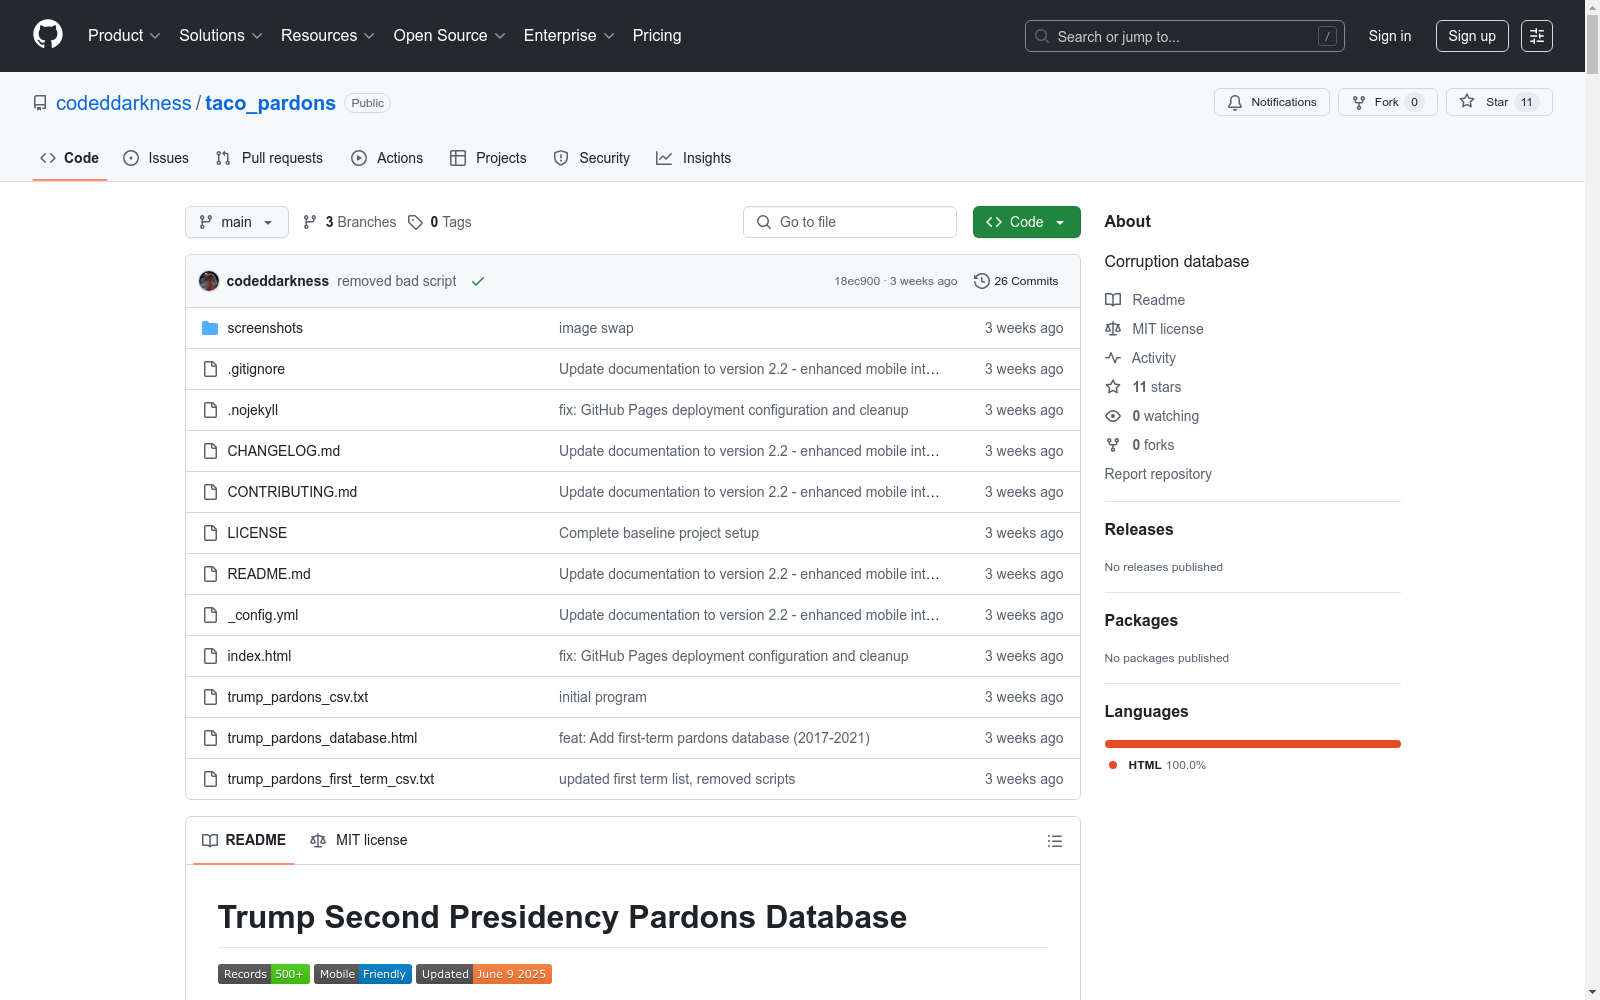The width and height of the screenshot is (1600, 1000).
Task: Click the 'image swap' commit message
Action: click(596, 328)
